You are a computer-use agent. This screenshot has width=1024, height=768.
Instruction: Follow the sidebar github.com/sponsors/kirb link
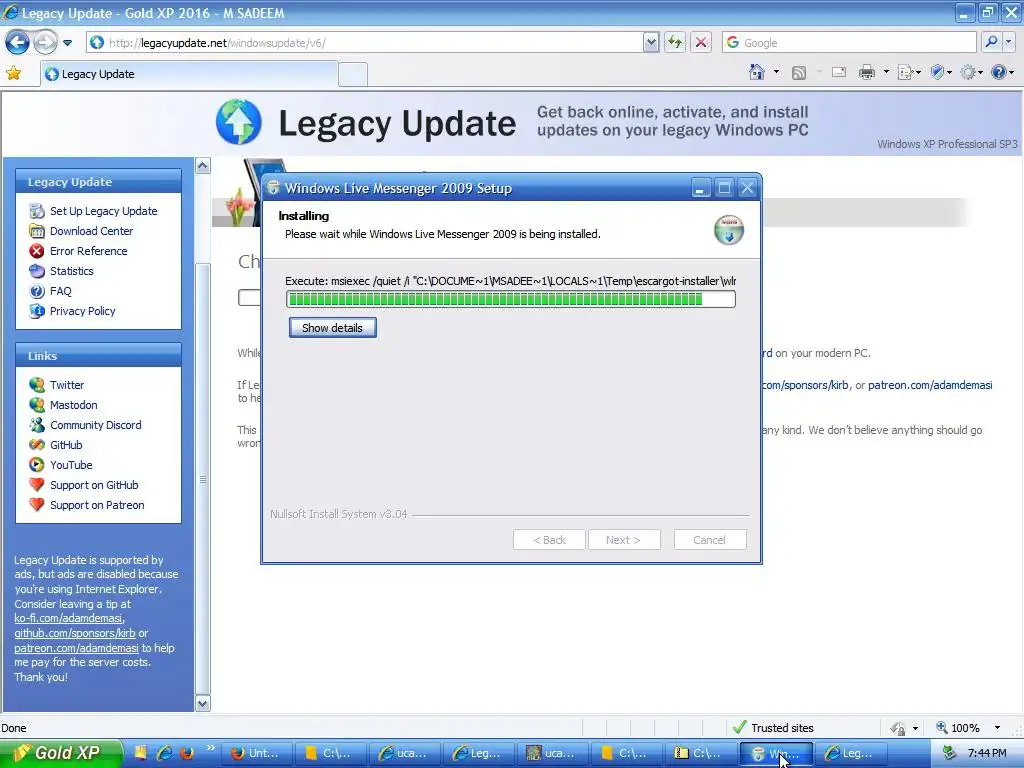click(x=74, y=633)
